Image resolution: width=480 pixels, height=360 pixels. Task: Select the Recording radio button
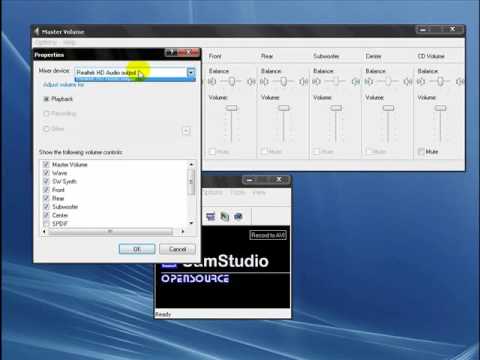tap(47, 114)
